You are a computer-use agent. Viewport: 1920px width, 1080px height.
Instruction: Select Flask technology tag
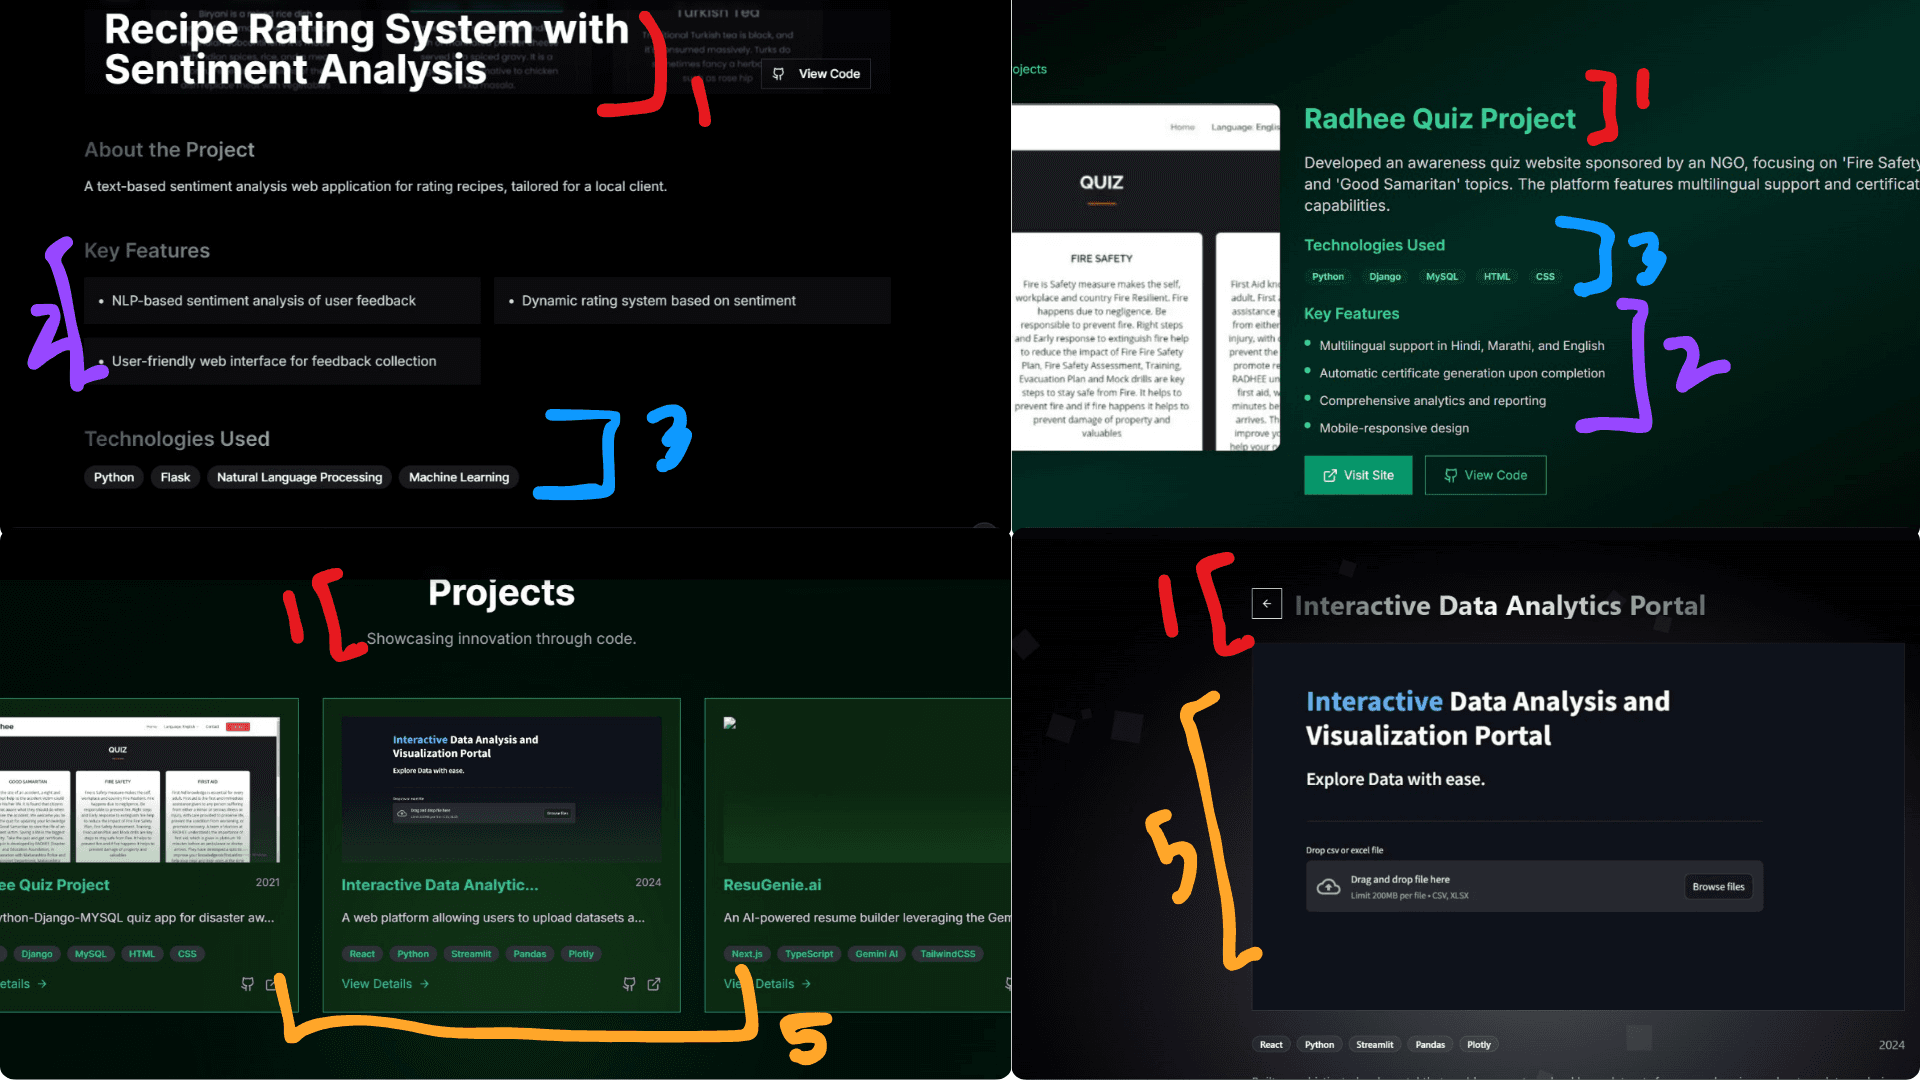[175, 477]
